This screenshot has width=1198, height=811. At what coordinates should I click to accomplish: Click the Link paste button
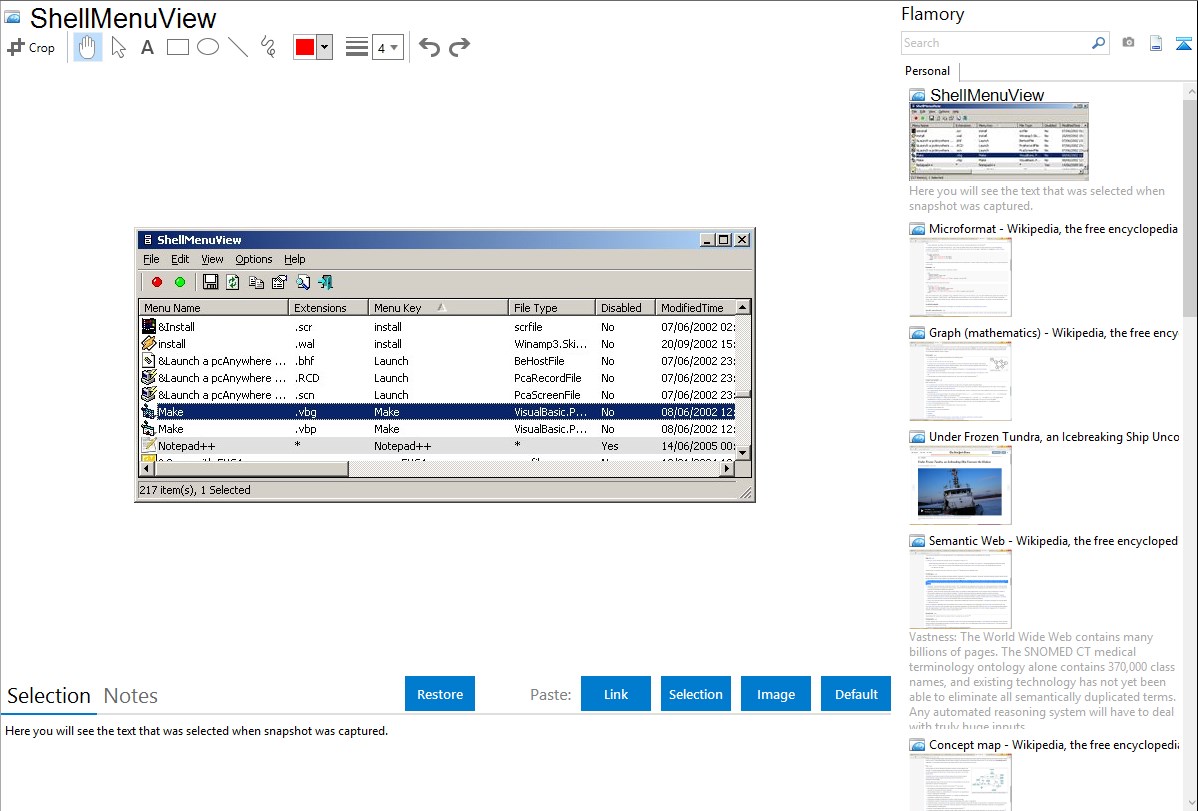pyautogui.click(x=616, y=694)
